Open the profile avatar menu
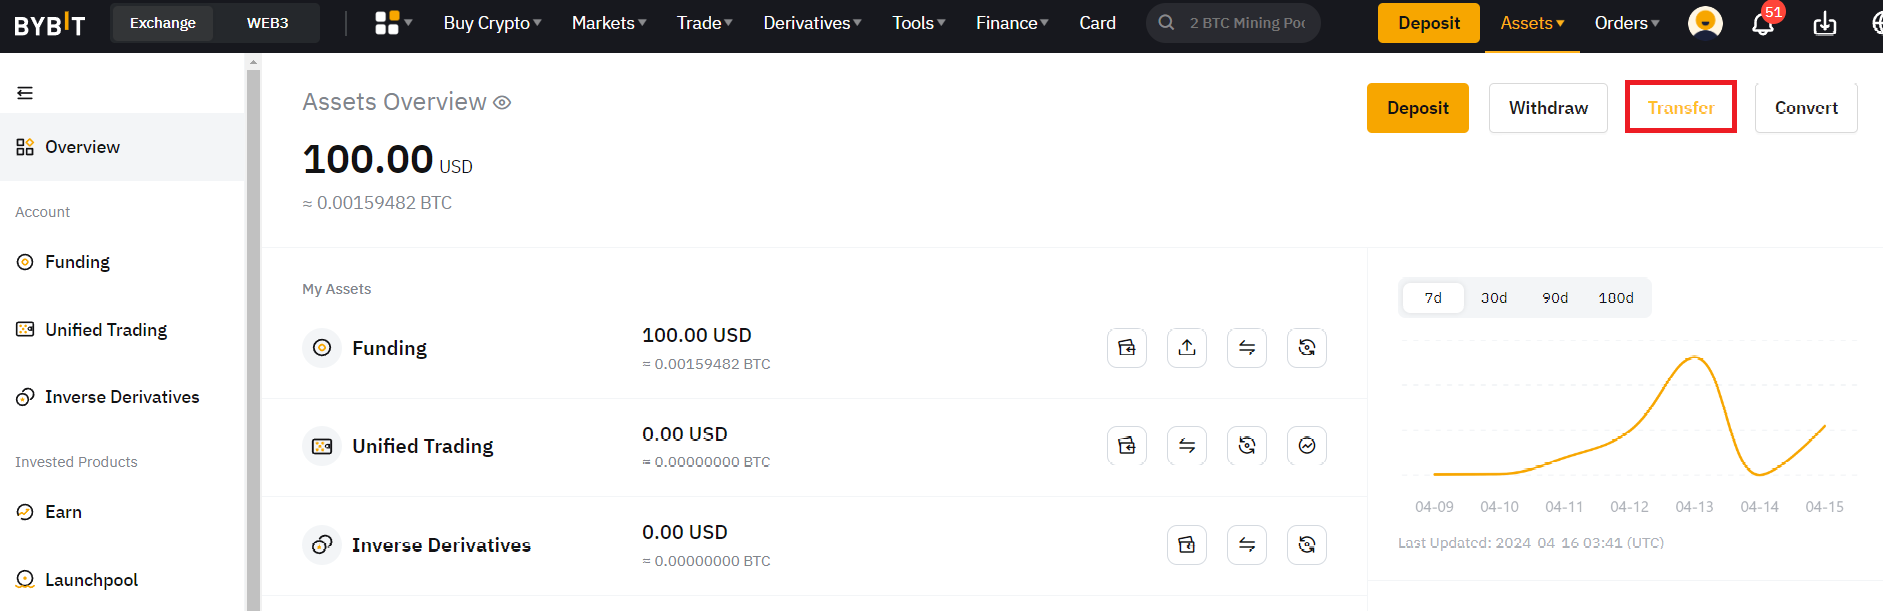The width and height of the screenshot is (1883, 611). coord(1705,23)
